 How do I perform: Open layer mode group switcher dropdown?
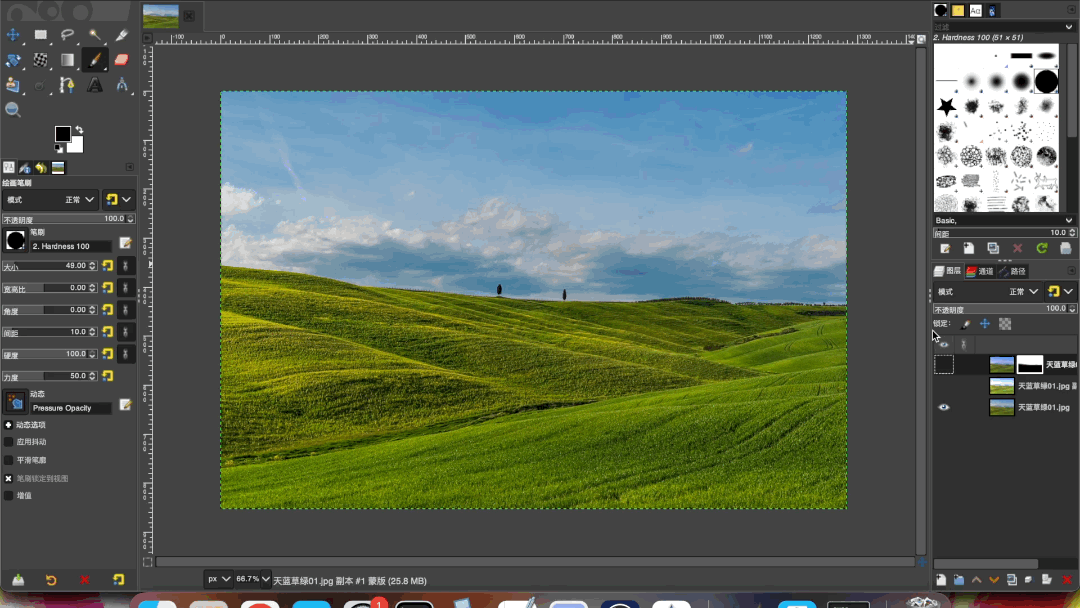[x=1060, y=291]
